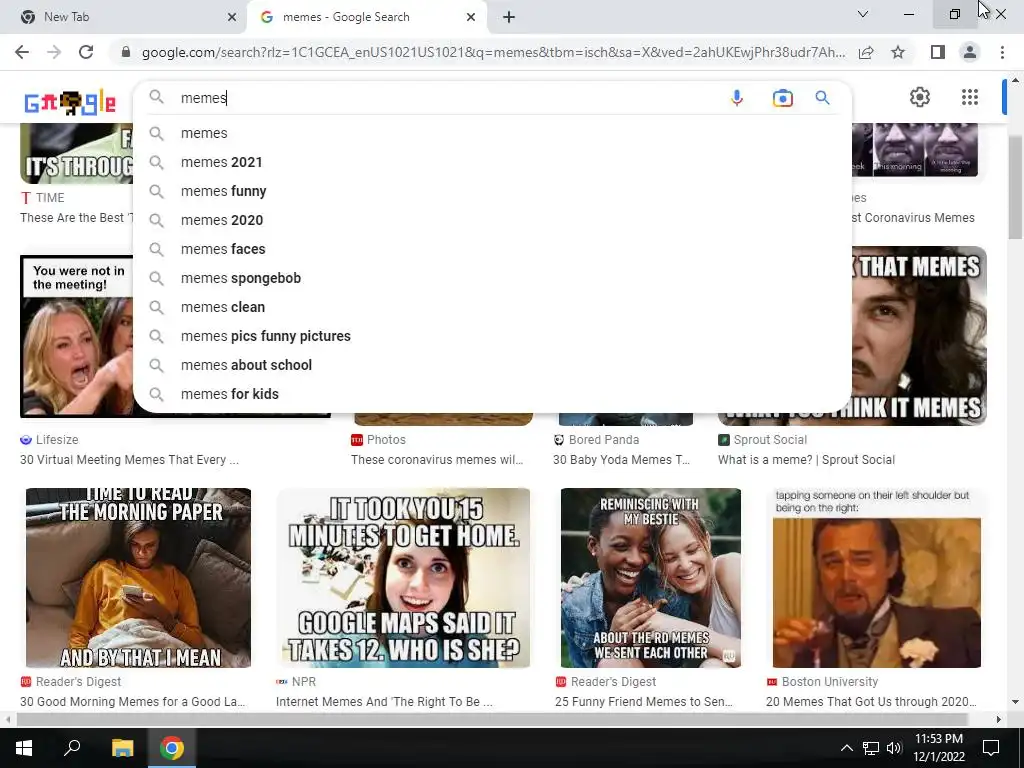This screenshot has width=1024, height=768.
Task: Open NPR 'Internet Memes And The Right' link
Action: (384, 702)
